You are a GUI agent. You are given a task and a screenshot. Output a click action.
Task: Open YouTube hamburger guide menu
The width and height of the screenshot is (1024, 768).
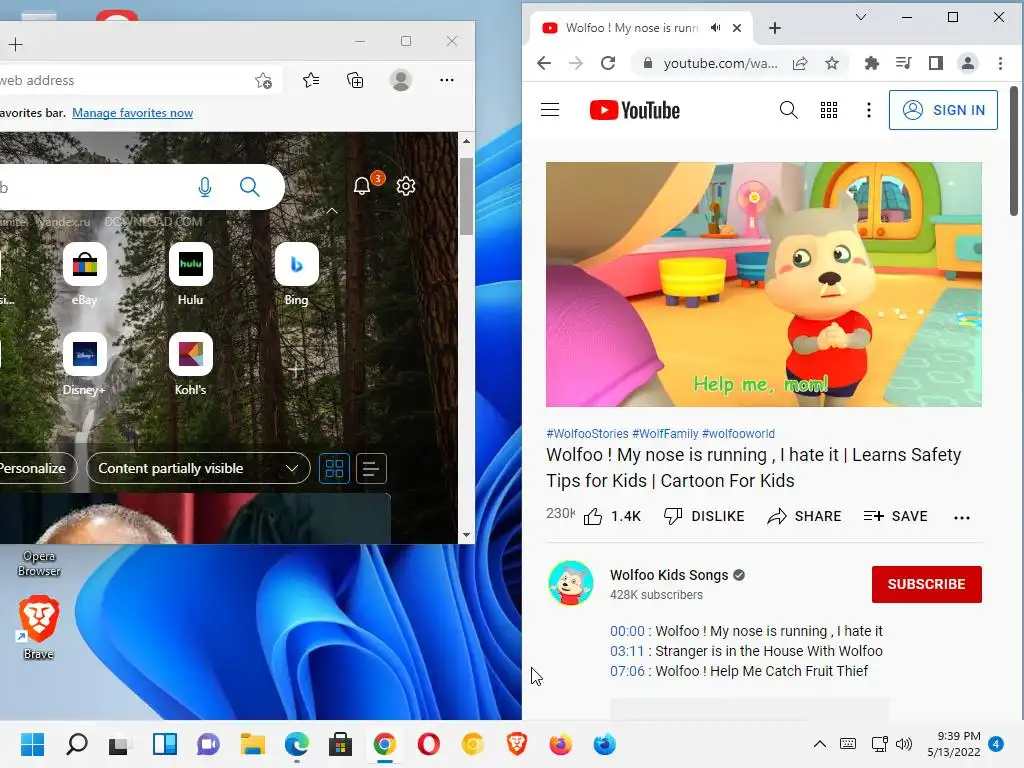pos(550,110)
